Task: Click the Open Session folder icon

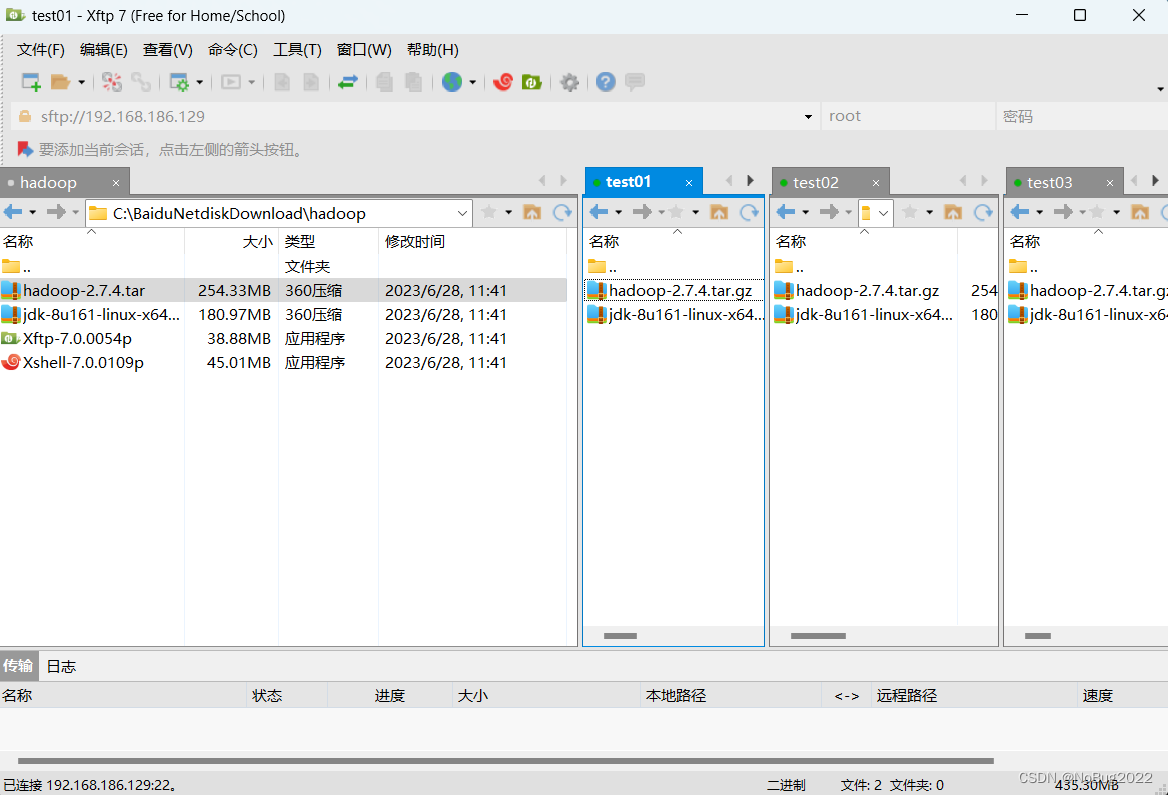Action: (60, 82)
